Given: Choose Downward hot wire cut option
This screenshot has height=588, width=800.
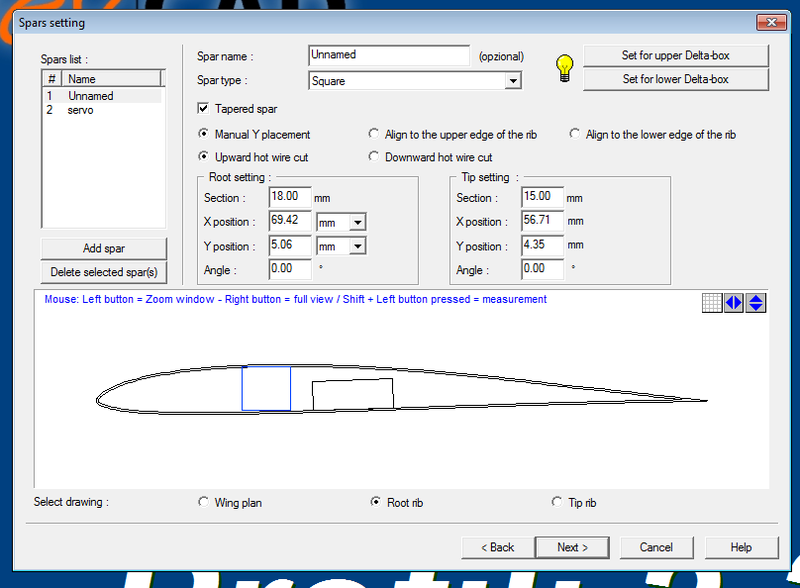Looking at the screenshot, I should (375, 157).
